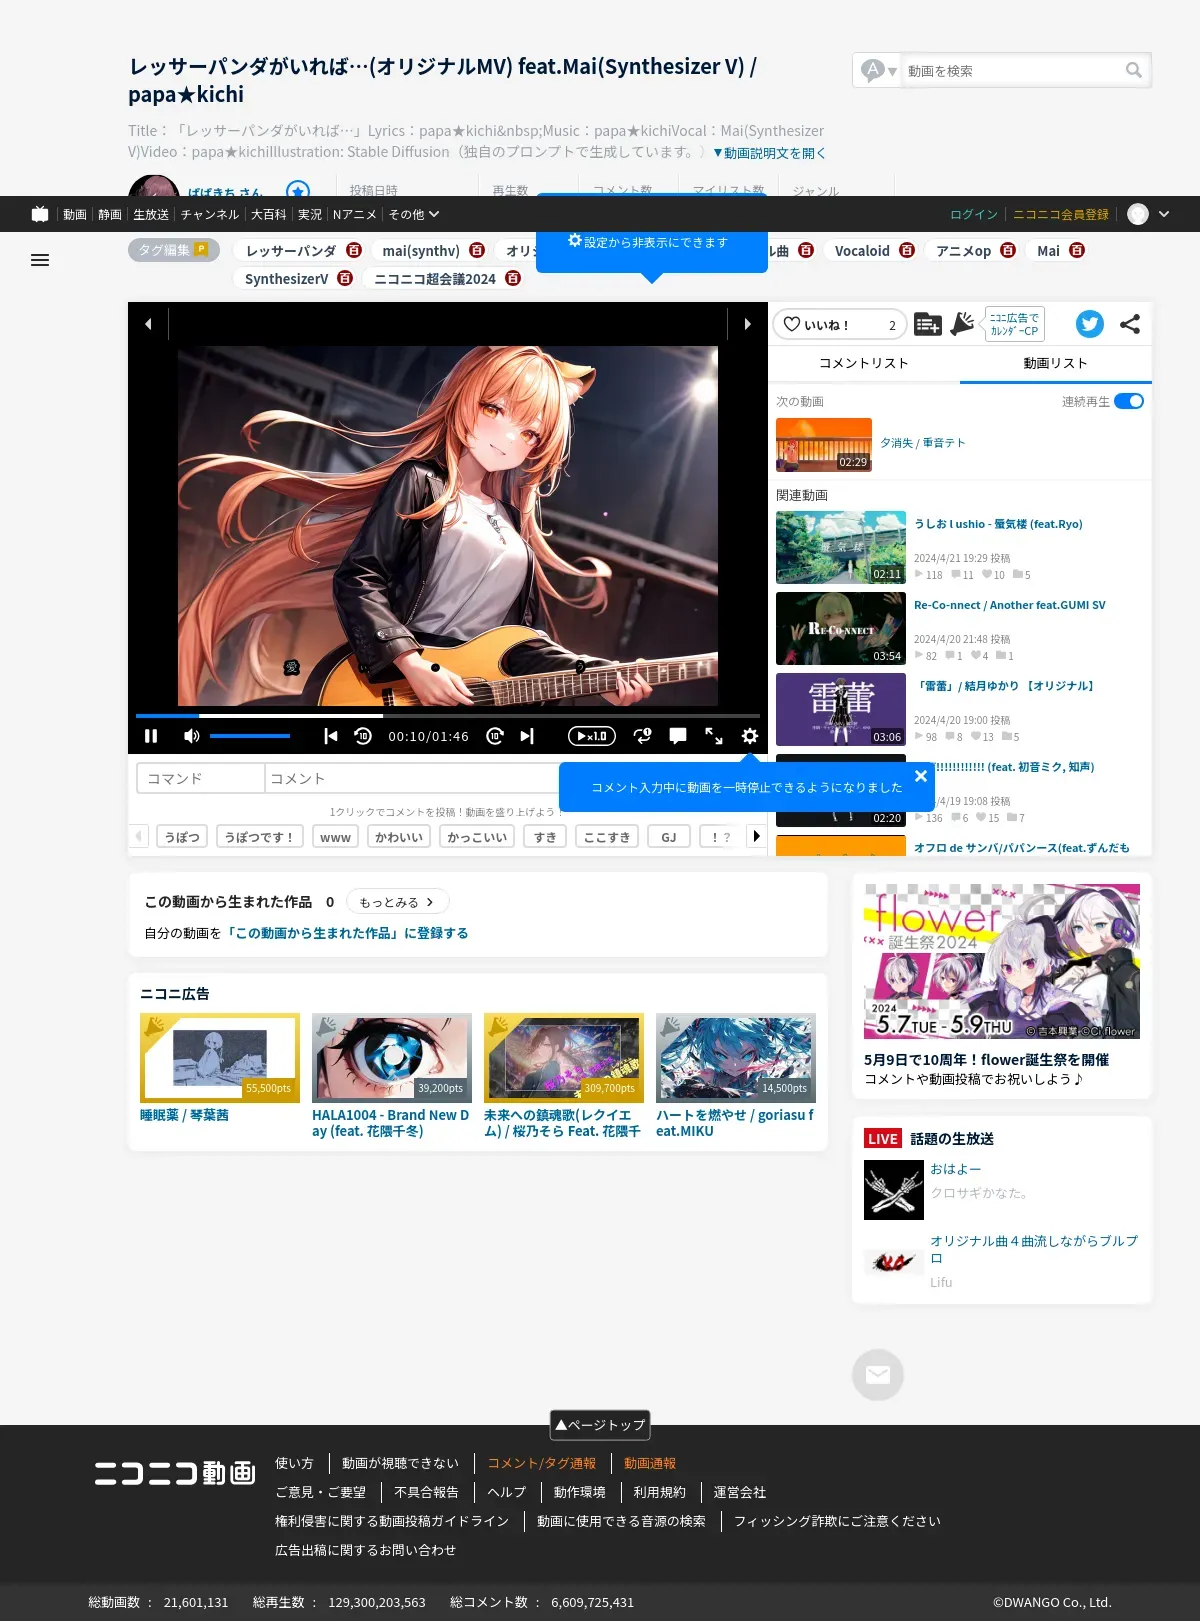Seek on the video progress bar
Viewport: 1200px width, 1621px height.
[448, 715]
